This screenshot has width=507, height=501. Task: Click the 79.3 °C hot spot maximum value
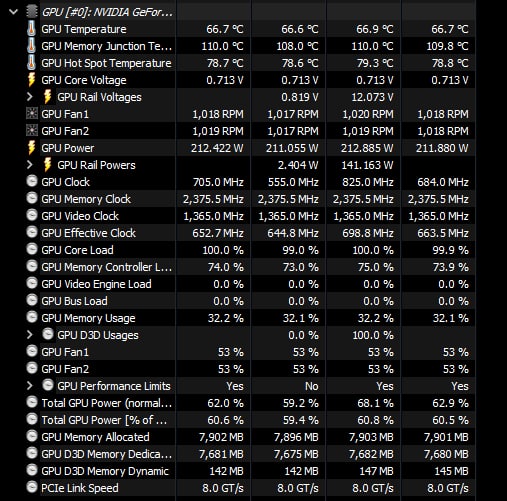pyautogui.click(x=375, y=63)
